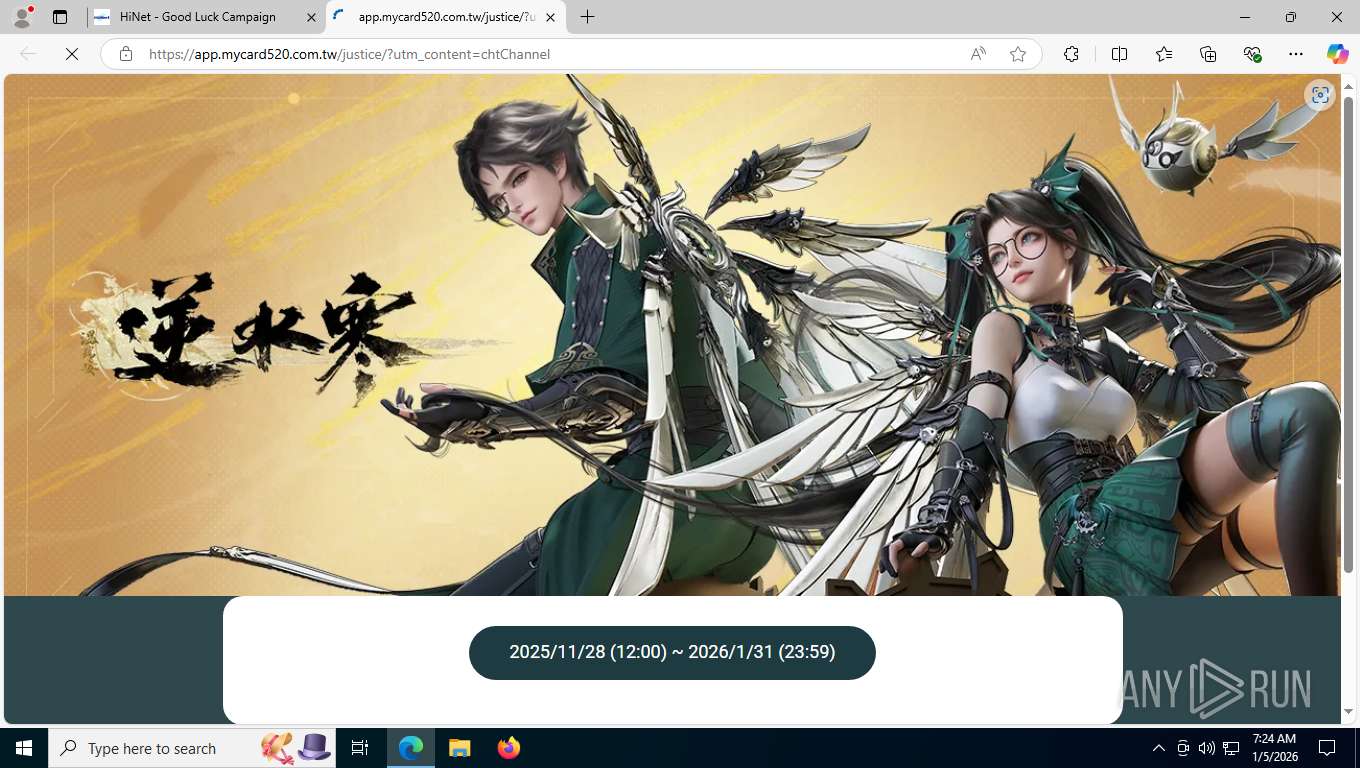Click the campaign date range button
This screenshot has height=768, width=1360.
[x=672, y=652]
